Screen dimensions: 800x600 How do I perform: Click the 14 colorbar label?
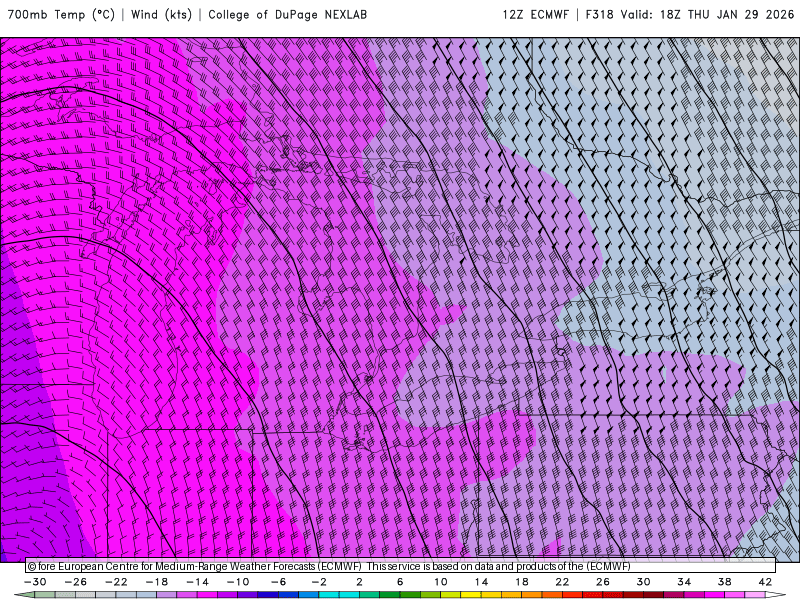point(481,582)
